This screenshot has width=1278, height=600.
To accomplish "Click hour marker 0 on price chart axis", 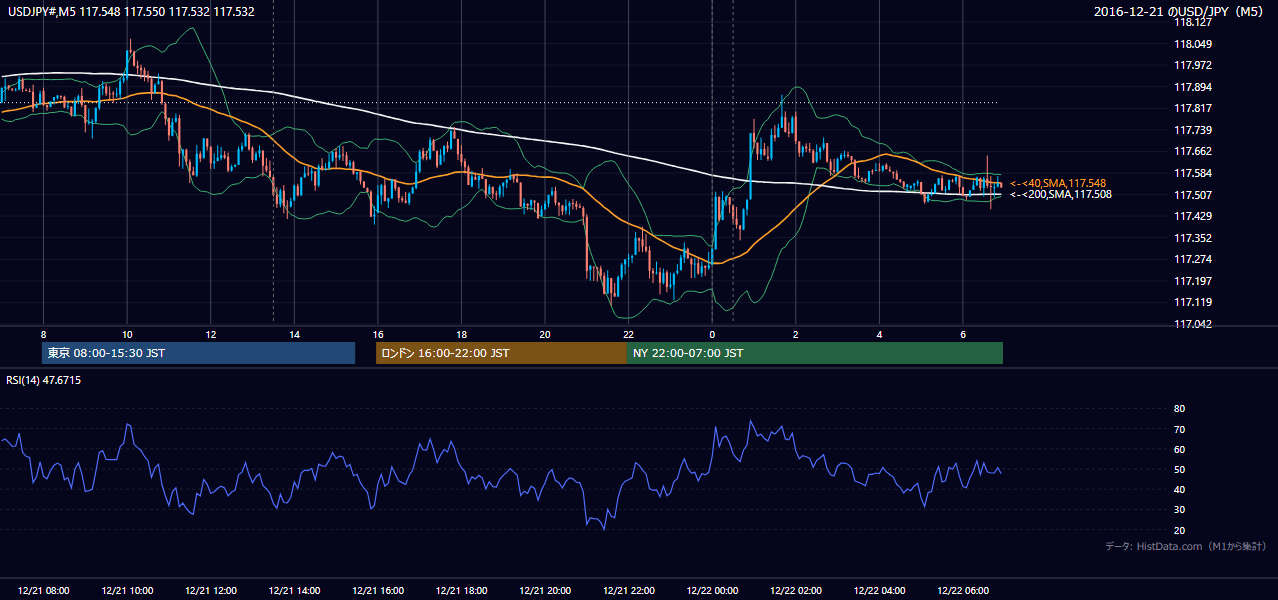I will coord(712,333).
